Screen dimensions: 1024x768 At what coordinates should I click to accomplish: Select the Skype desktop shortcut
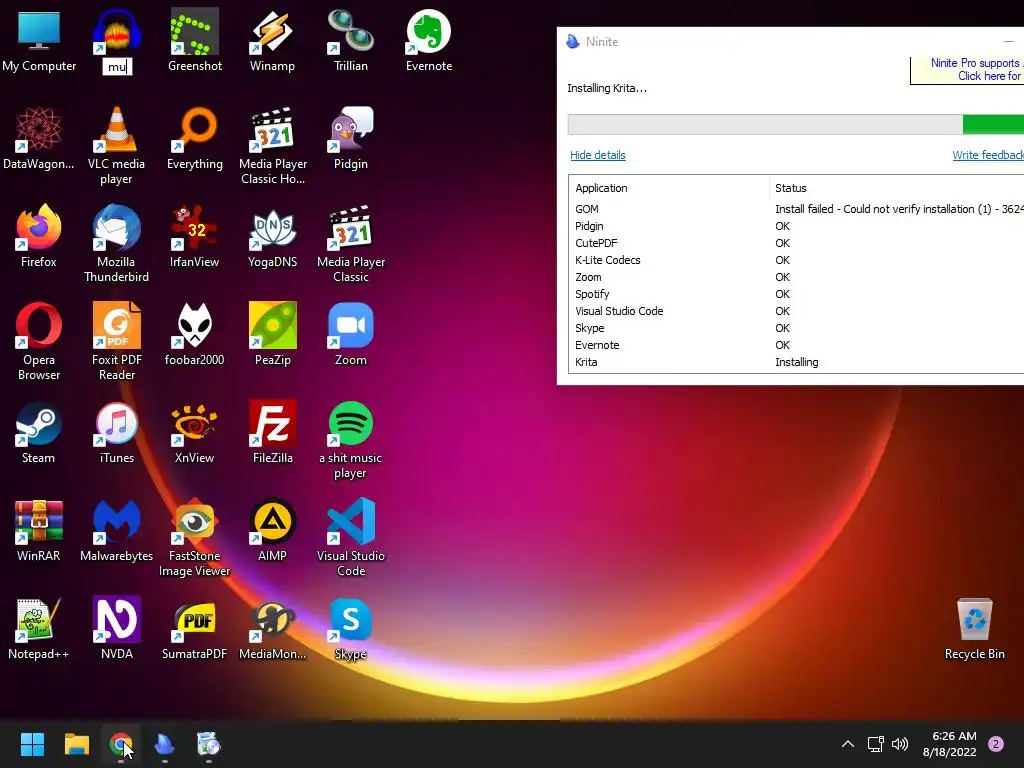click(351, 628)
